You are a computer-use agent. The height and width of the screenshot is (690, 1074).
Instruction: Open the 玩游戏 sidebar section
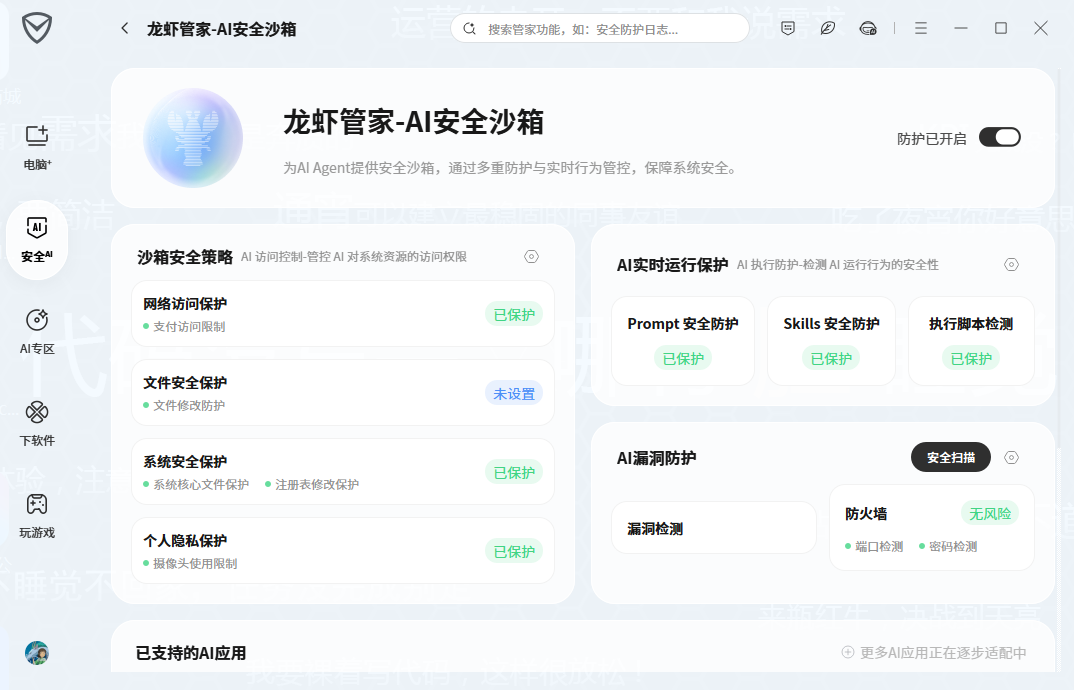37,515
